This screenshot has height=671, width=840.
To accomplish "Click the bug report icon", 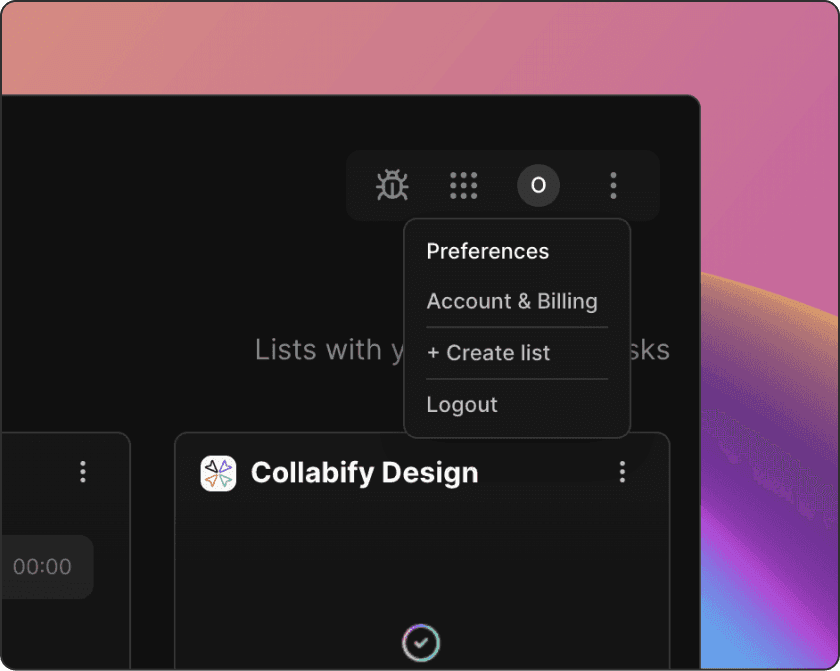I will [392, 185].
